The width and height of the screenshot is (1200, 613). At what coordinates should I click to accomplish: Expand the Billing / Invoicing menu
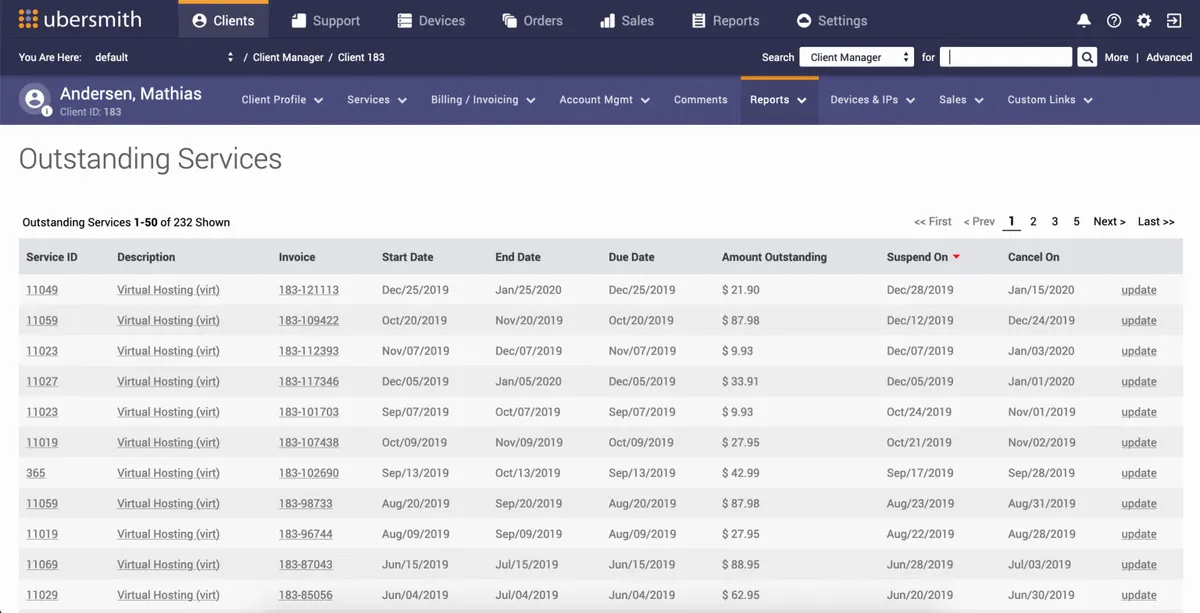pyautogui.click(x=483, y=100)
